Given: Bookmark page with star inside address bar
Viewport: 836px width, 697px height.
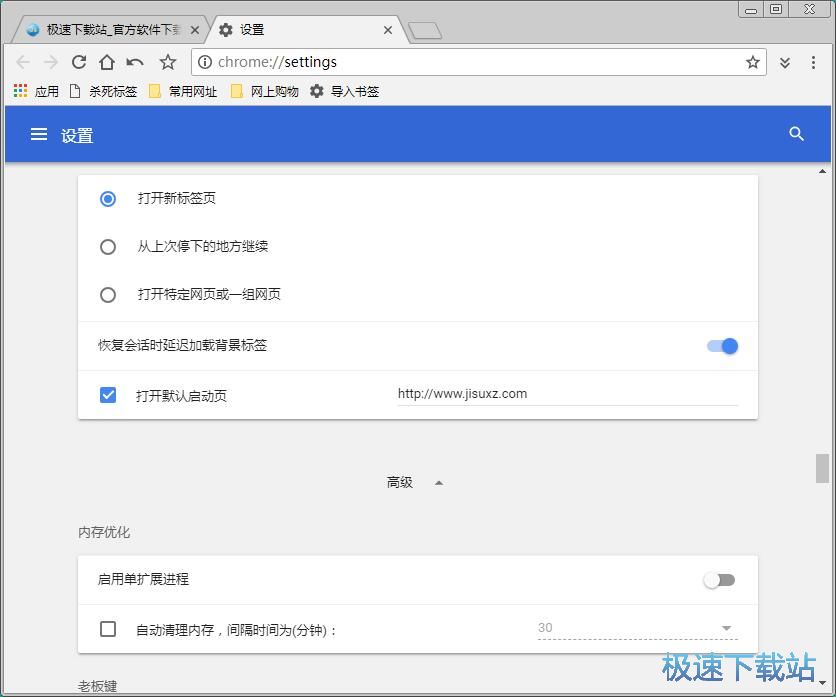Looking at the screenshot, I should click(x=752, y=62).
